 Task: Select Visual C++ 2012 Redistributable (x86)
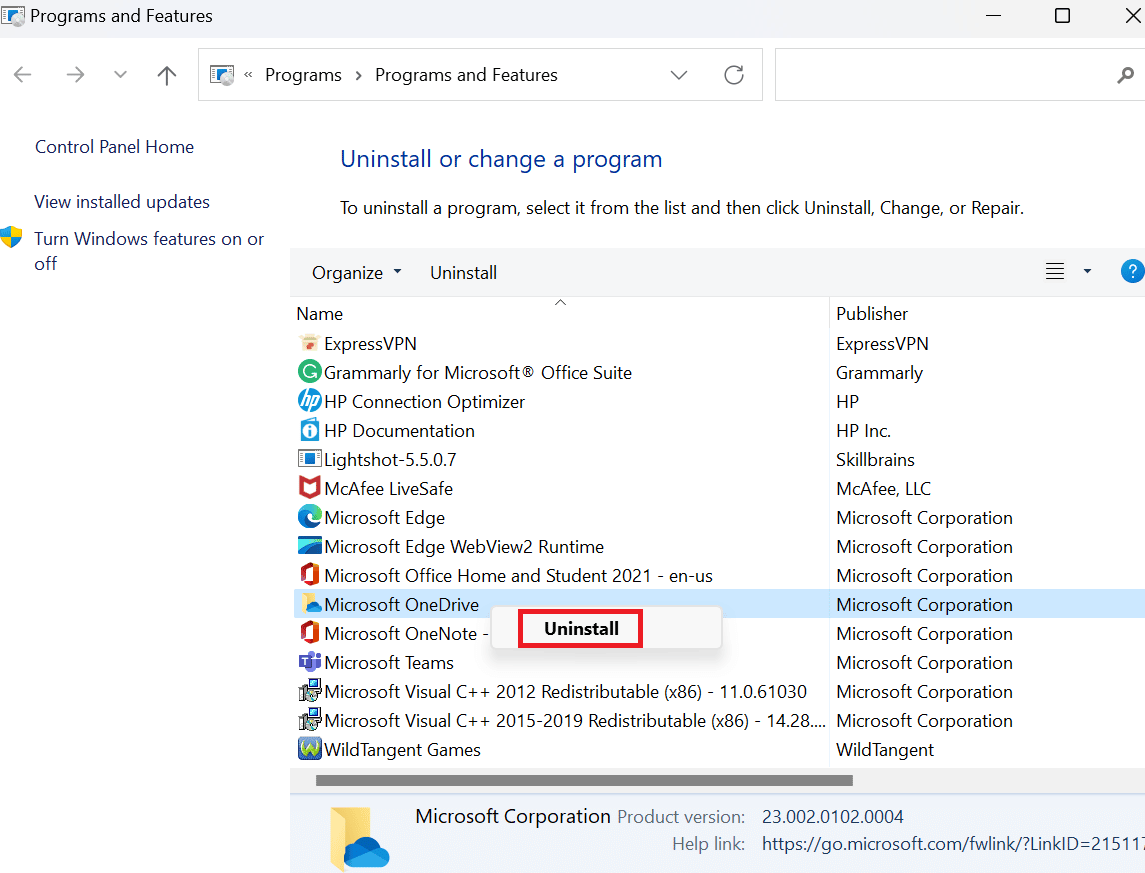click(x=565, y=691)
